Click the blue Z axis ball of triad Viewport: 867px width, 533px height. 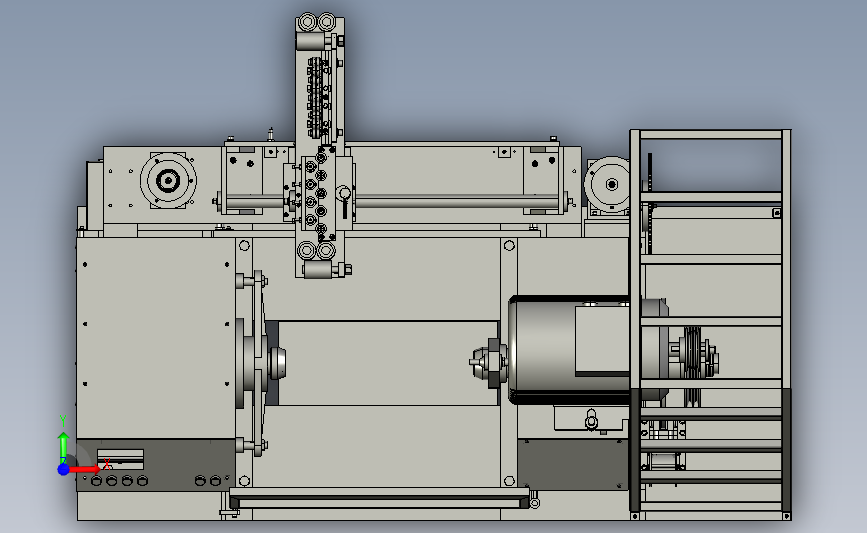[x=63, y=469]
